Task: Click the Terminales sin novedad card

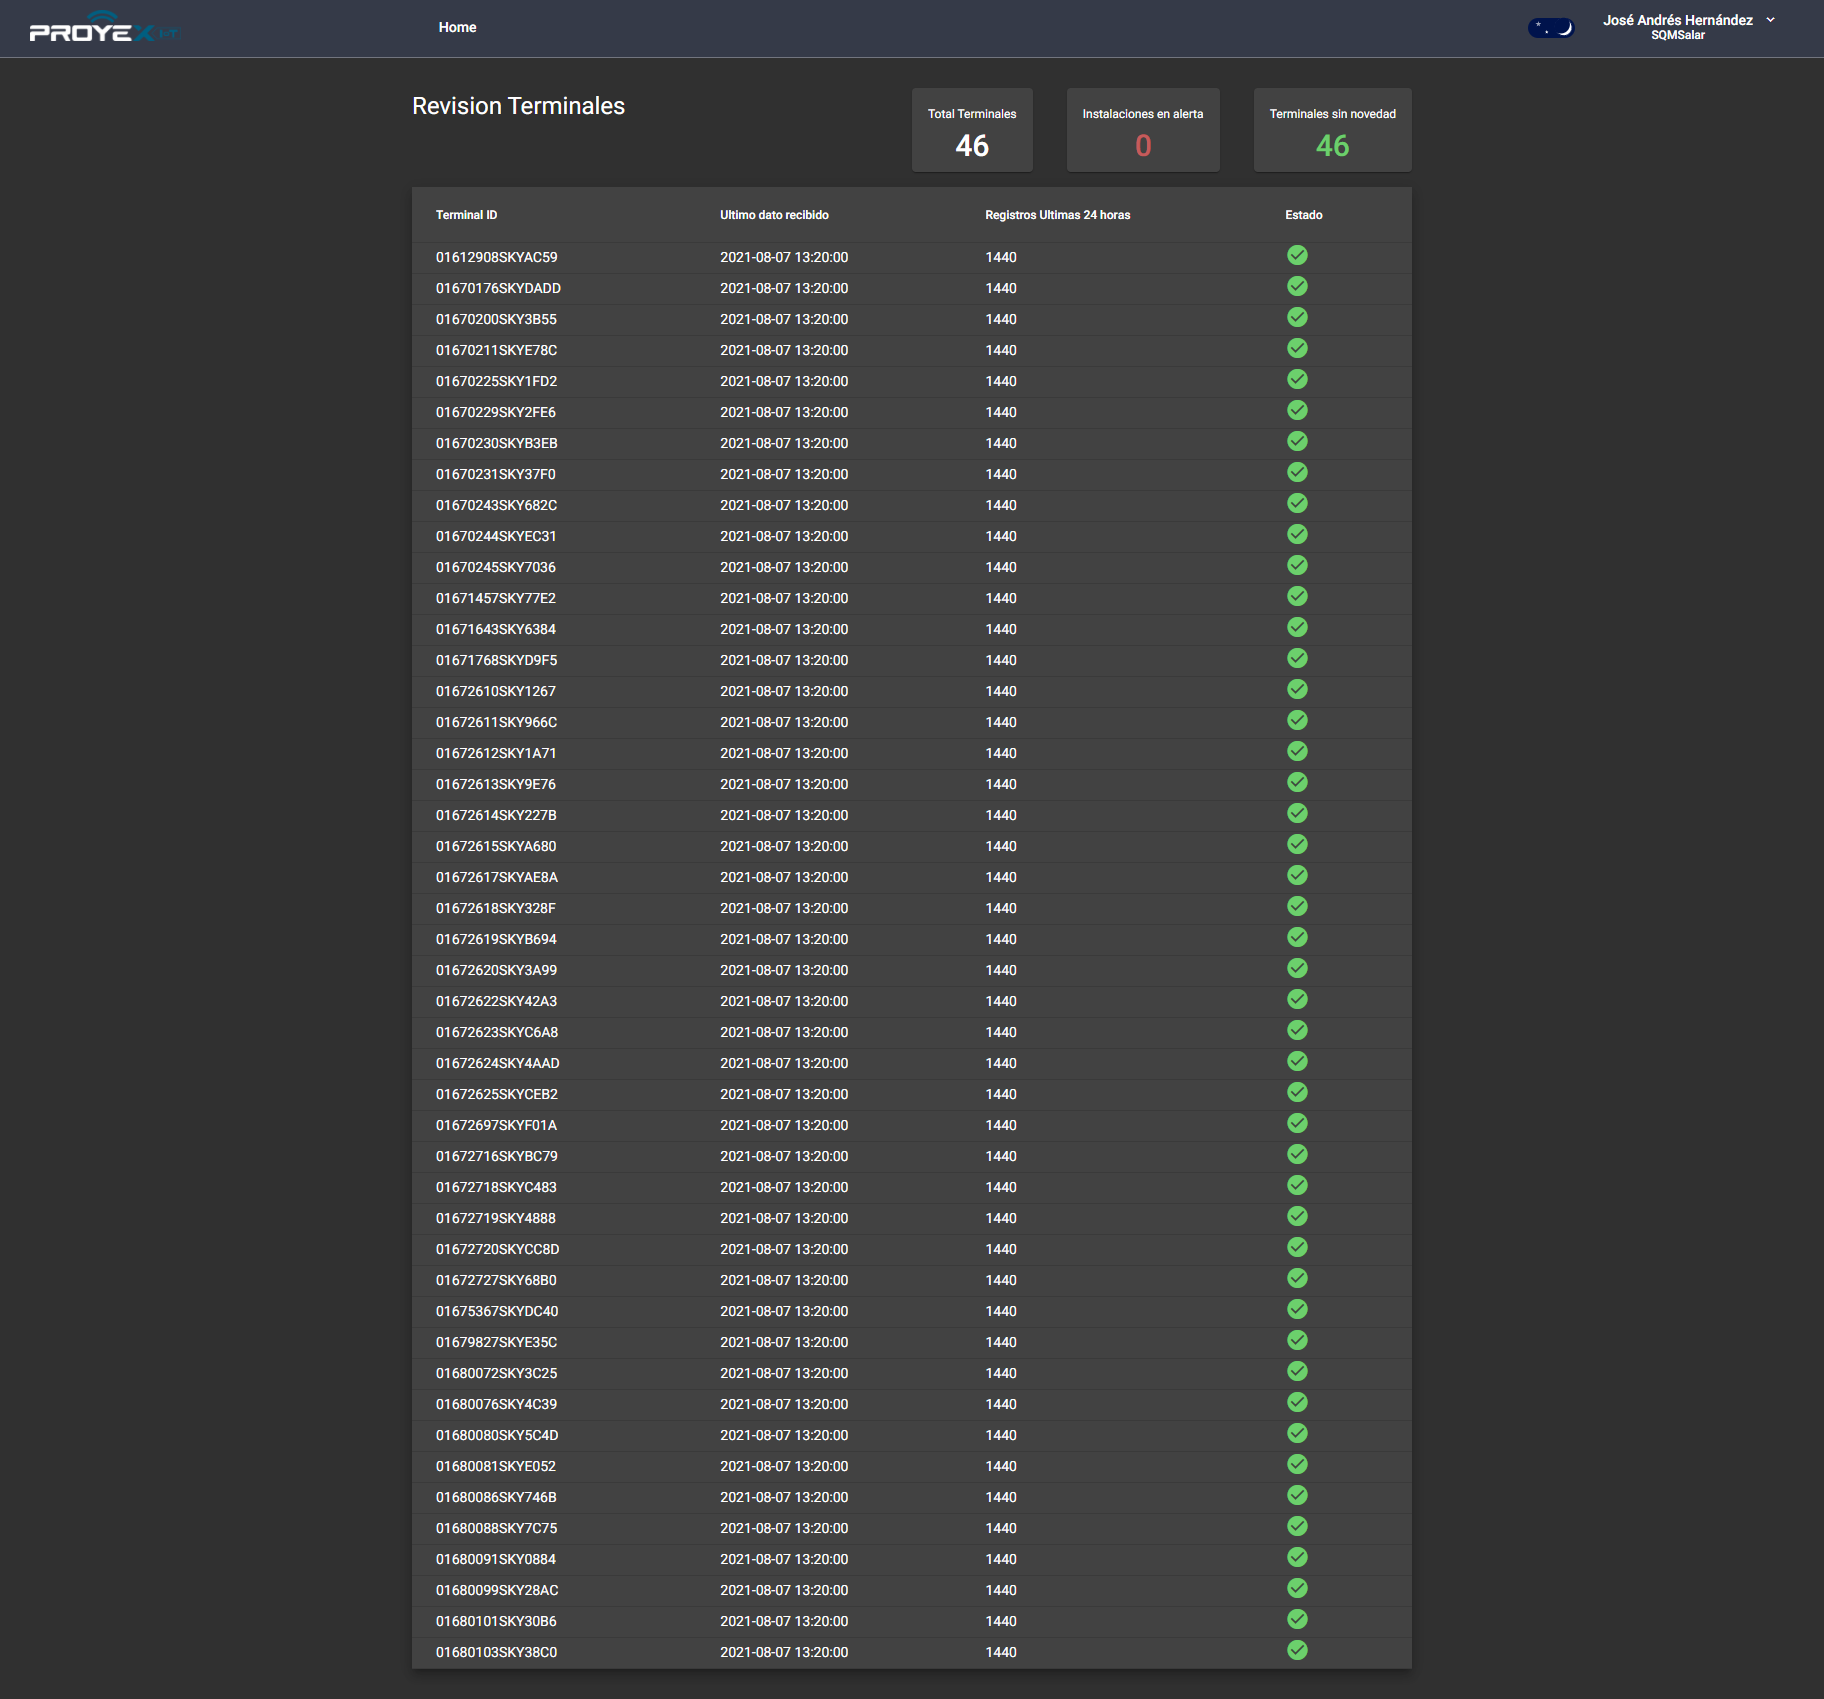Action: pyautogui.click(x=1333, y=130)
